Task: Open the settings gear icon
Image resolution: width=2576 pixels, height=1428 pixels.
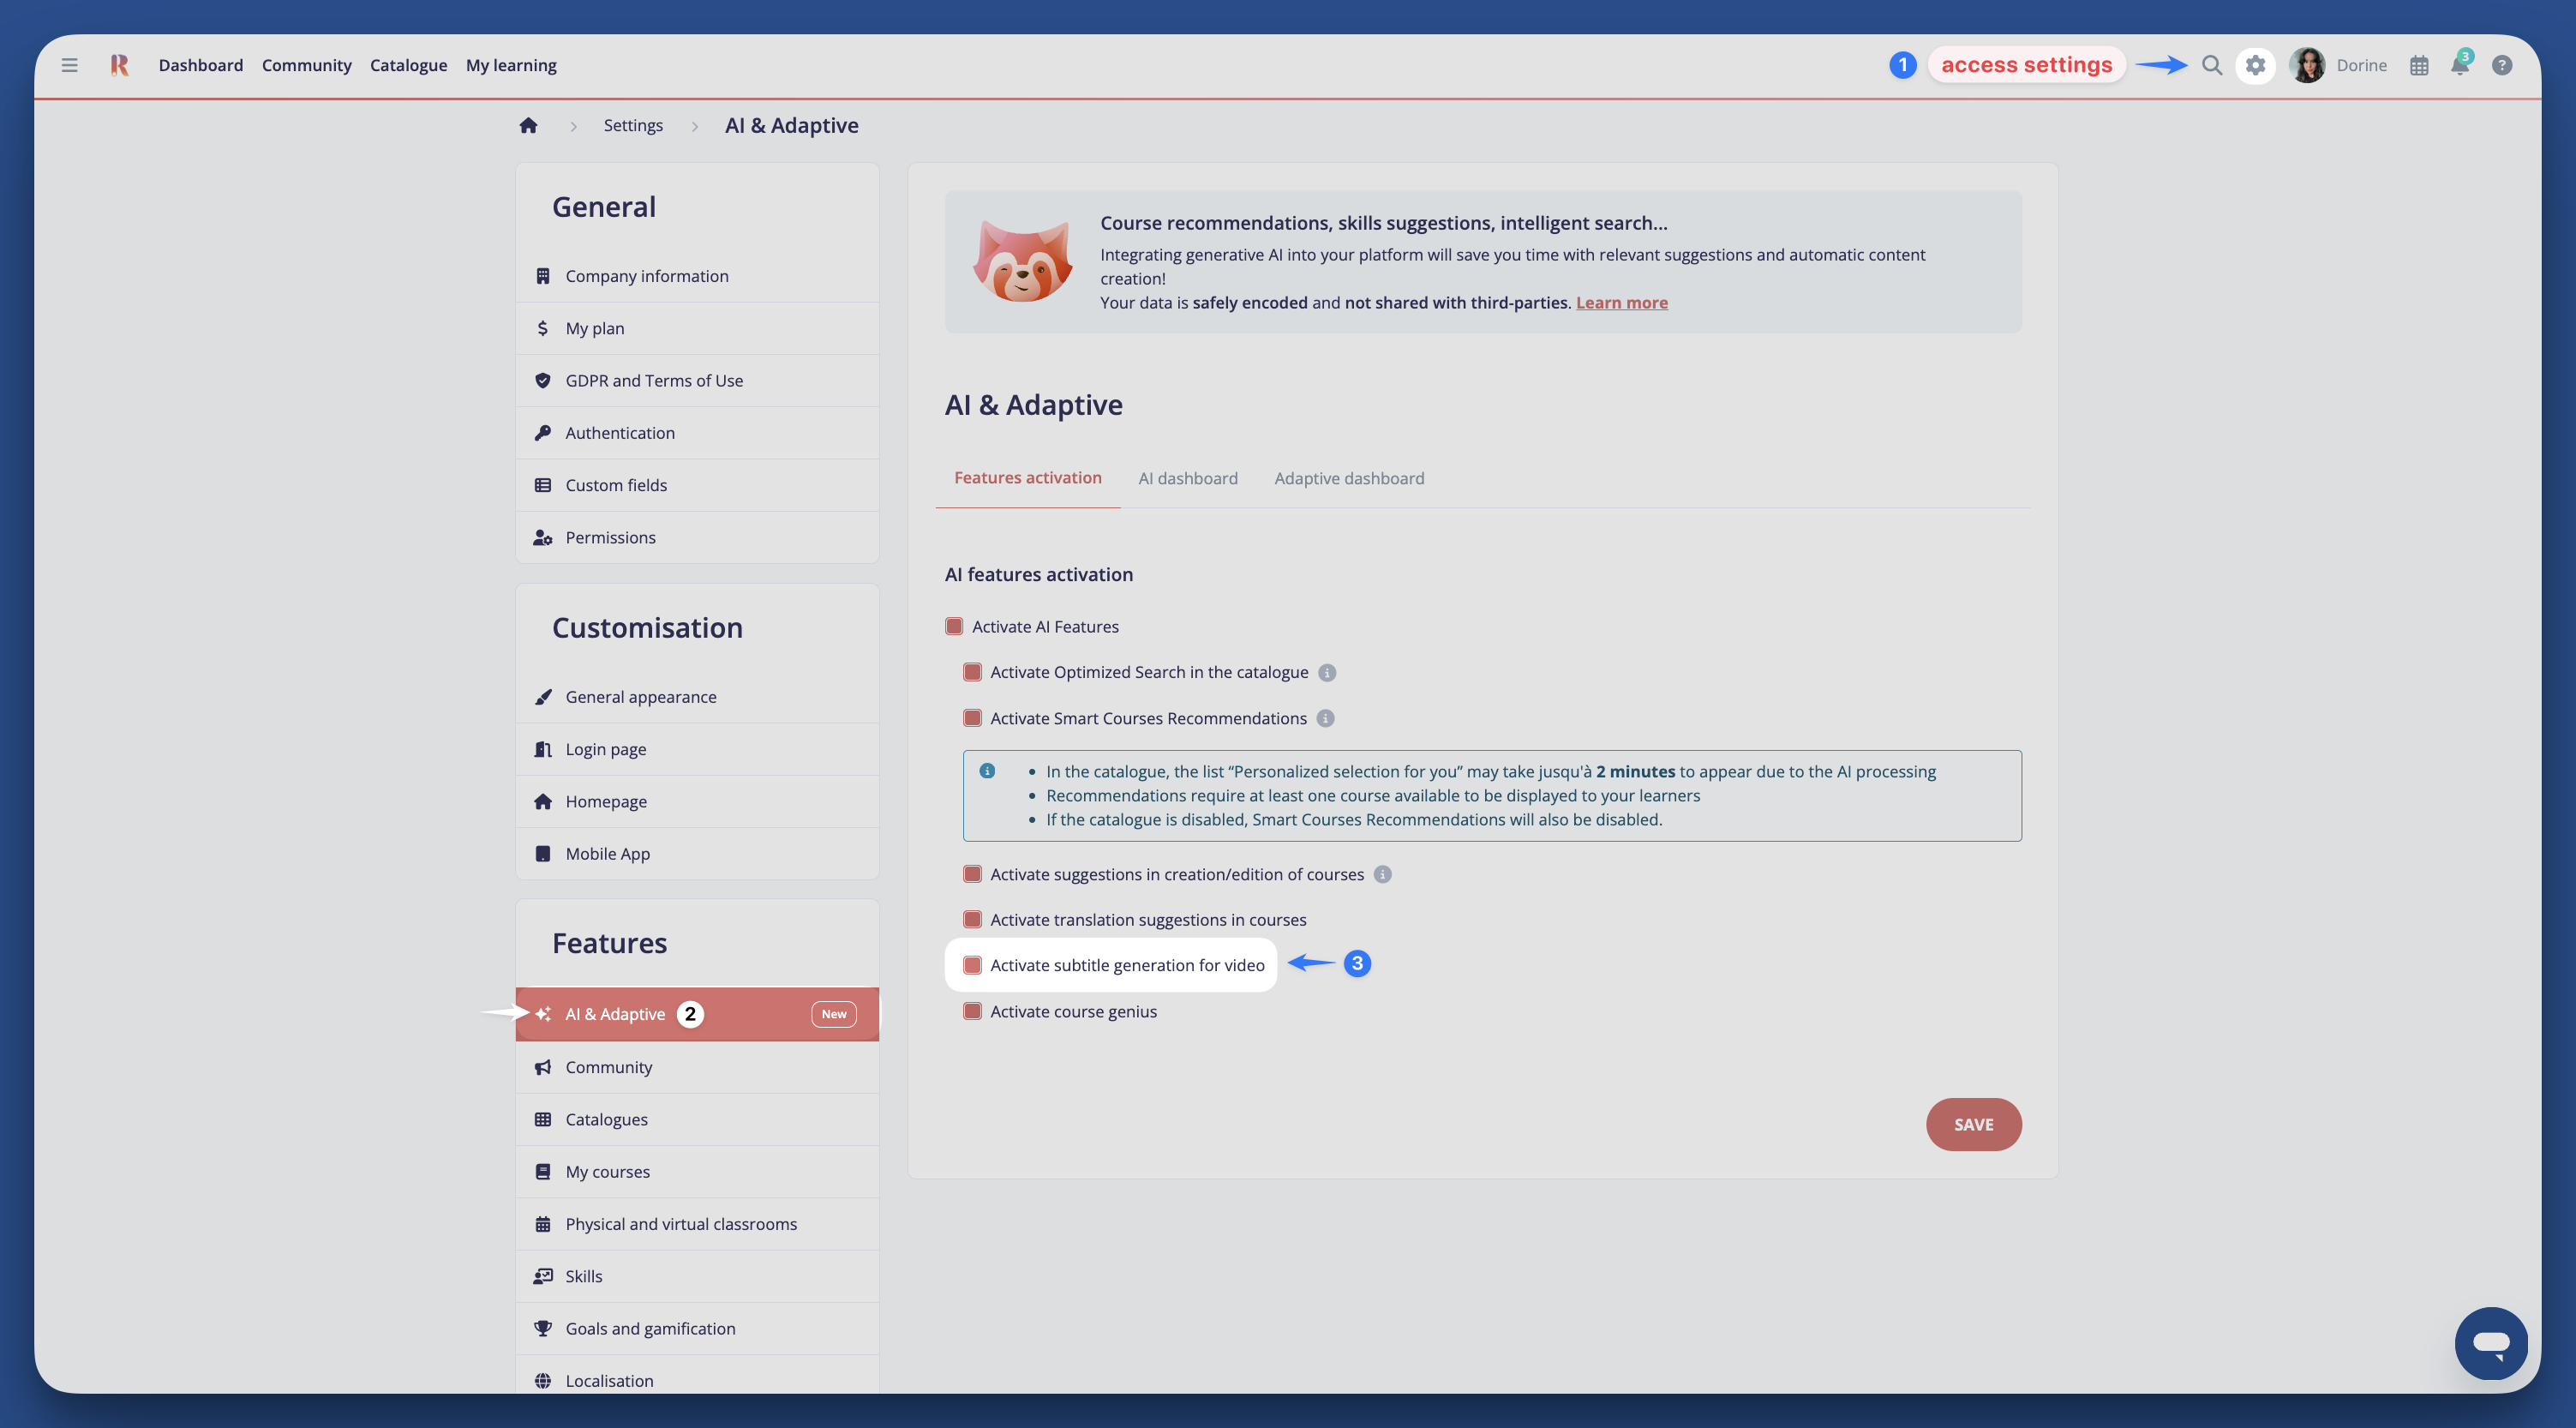Action: pos(2255,65)
